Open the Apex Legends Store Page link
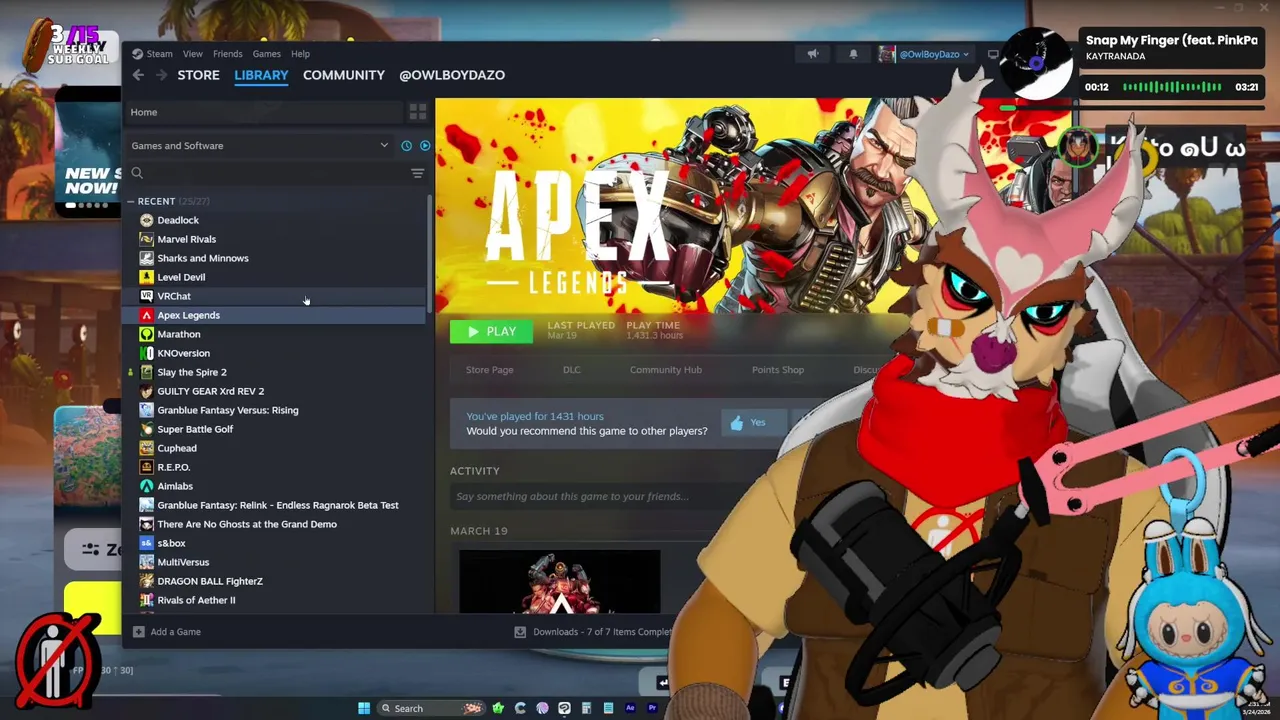This screenshot has height=720, width=1280. 489,370
